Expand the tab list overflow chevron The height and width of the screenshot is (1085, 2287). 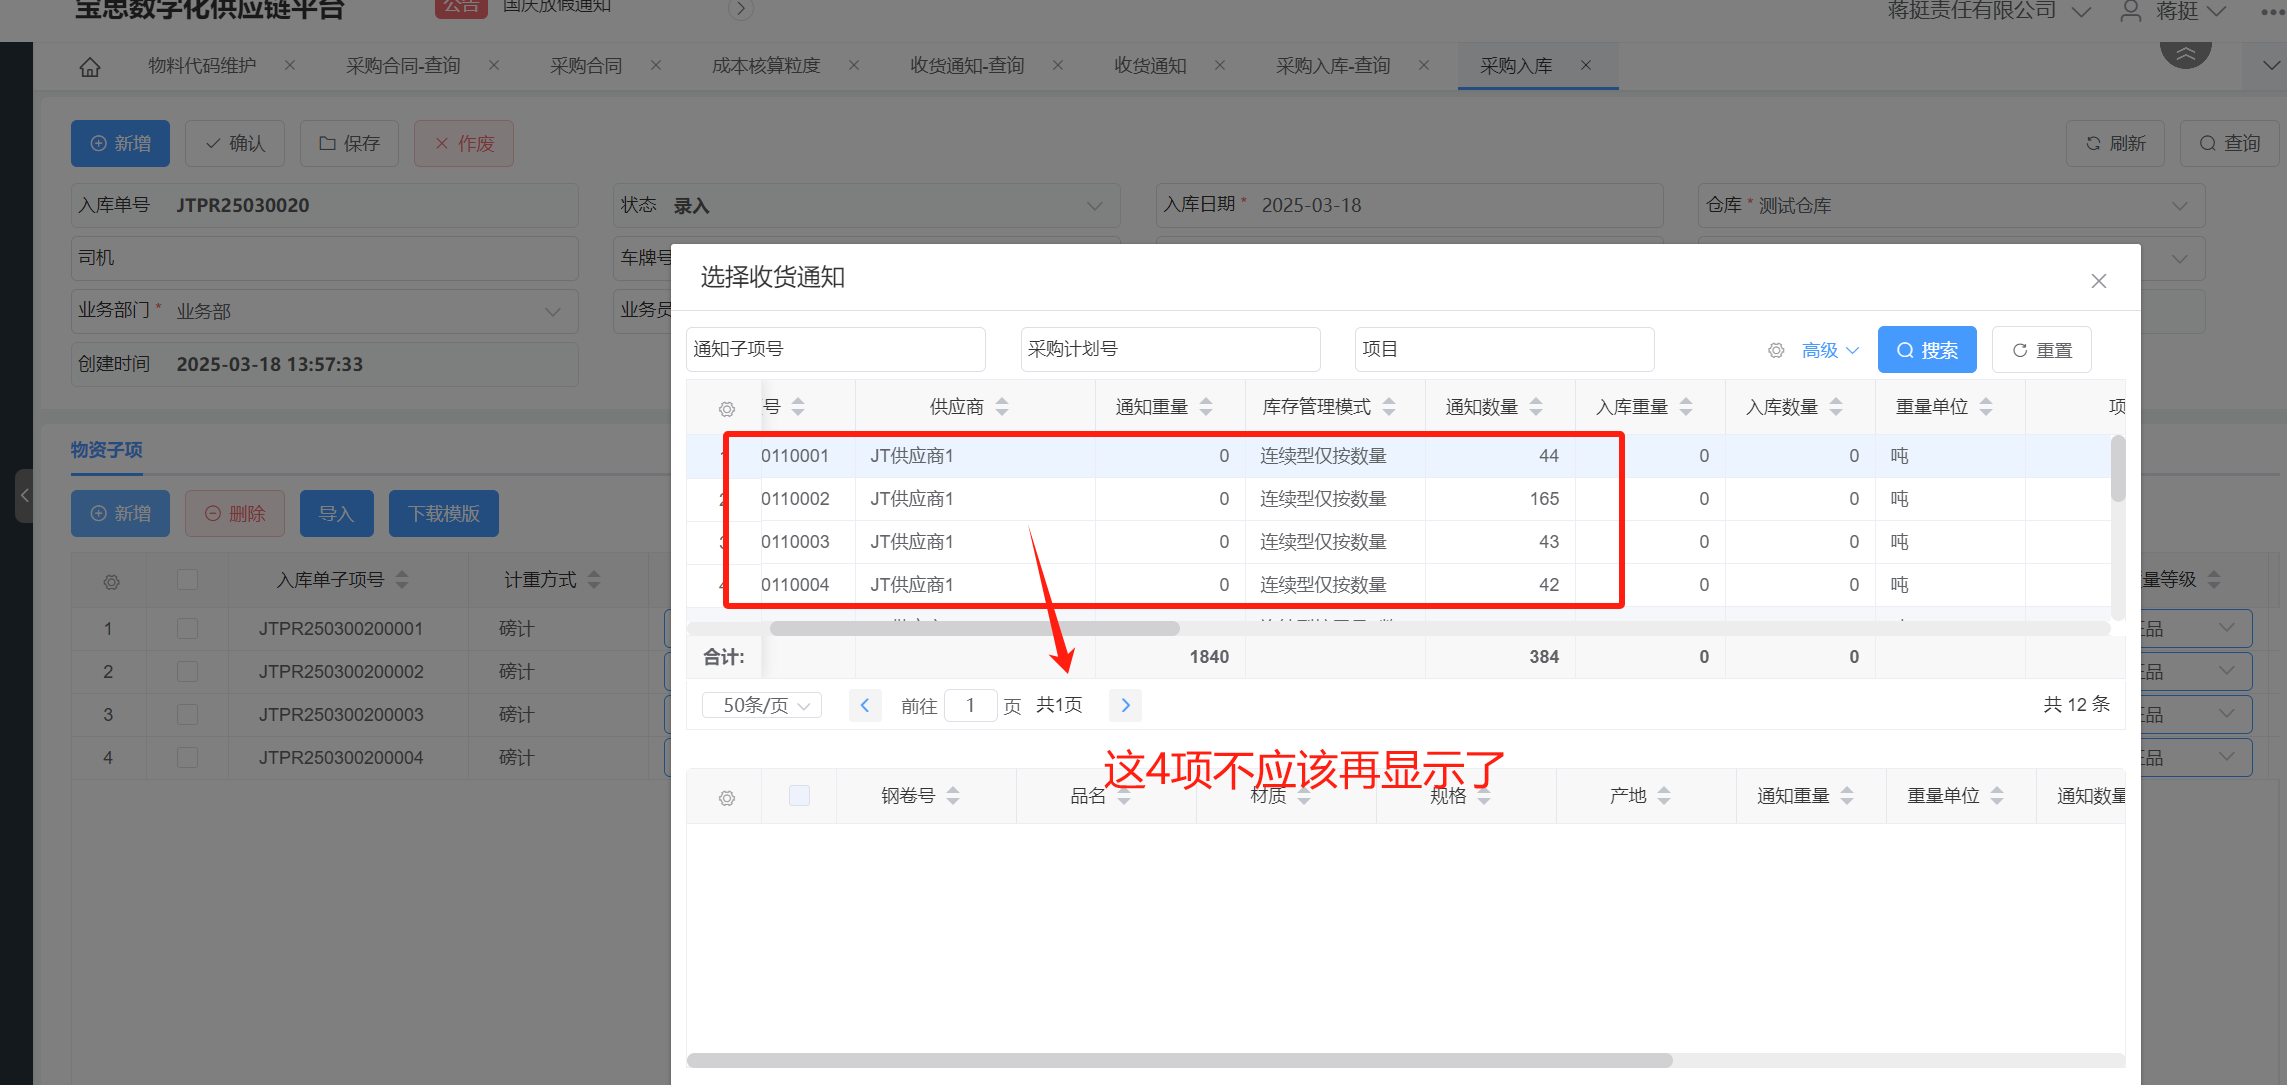coord(2270,66)
